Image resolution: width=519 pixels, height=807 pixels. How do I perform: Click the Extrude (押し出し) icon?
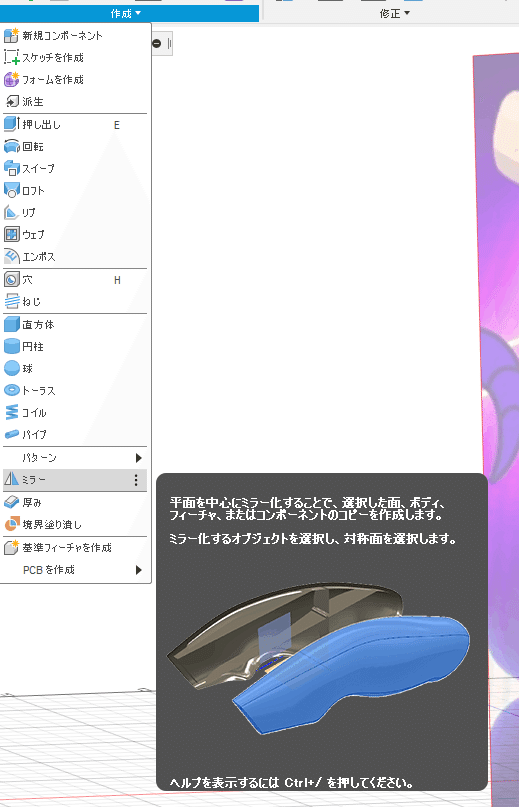click(11, 124)
